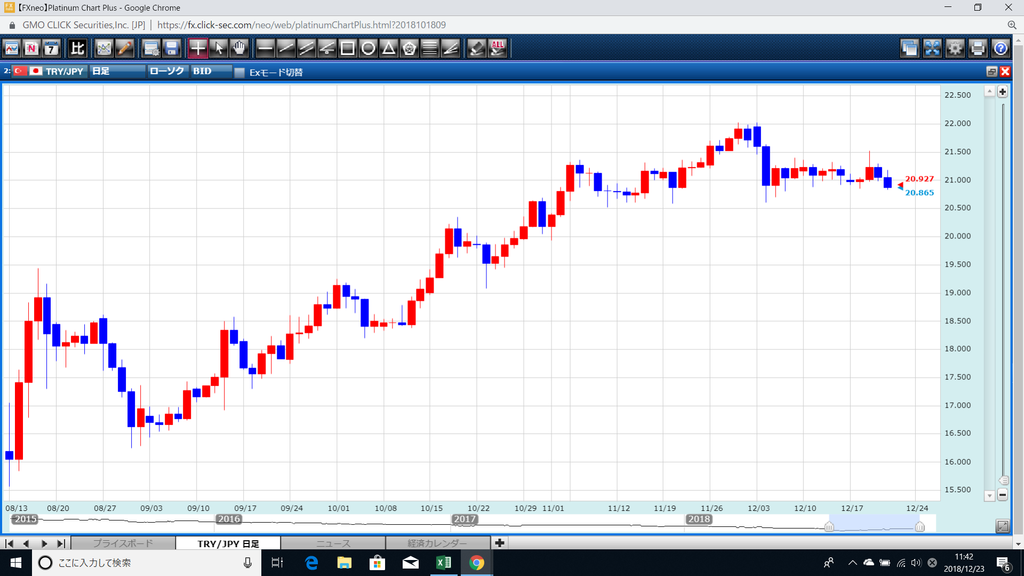1024x576 pixels.
Task: Click the erase ALL drawings icon
Action: coord(498,48)
